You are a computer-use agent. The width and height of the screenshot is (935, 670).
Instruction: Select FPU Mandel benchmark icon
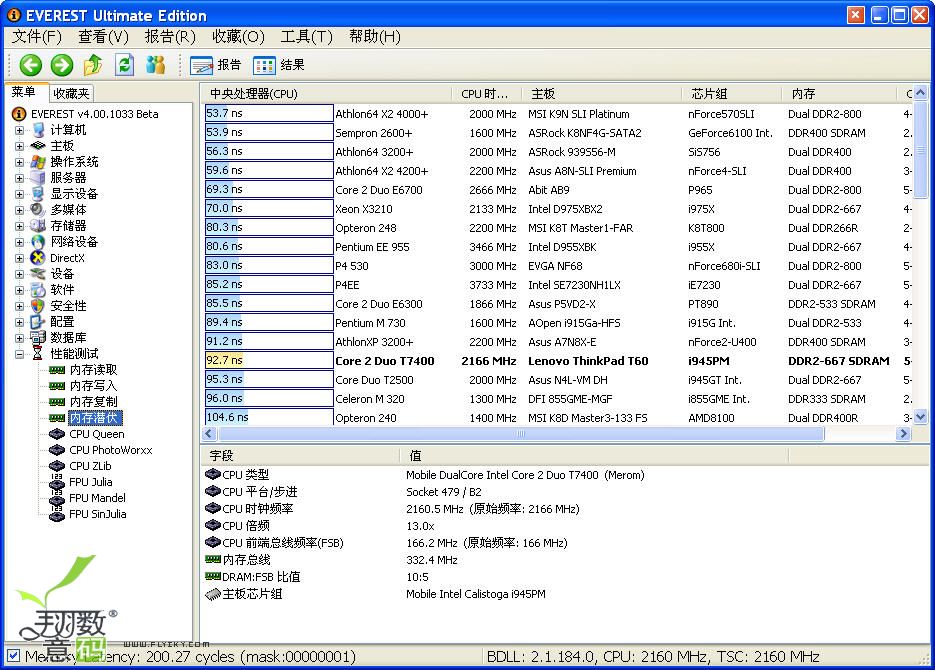[57, 498]
